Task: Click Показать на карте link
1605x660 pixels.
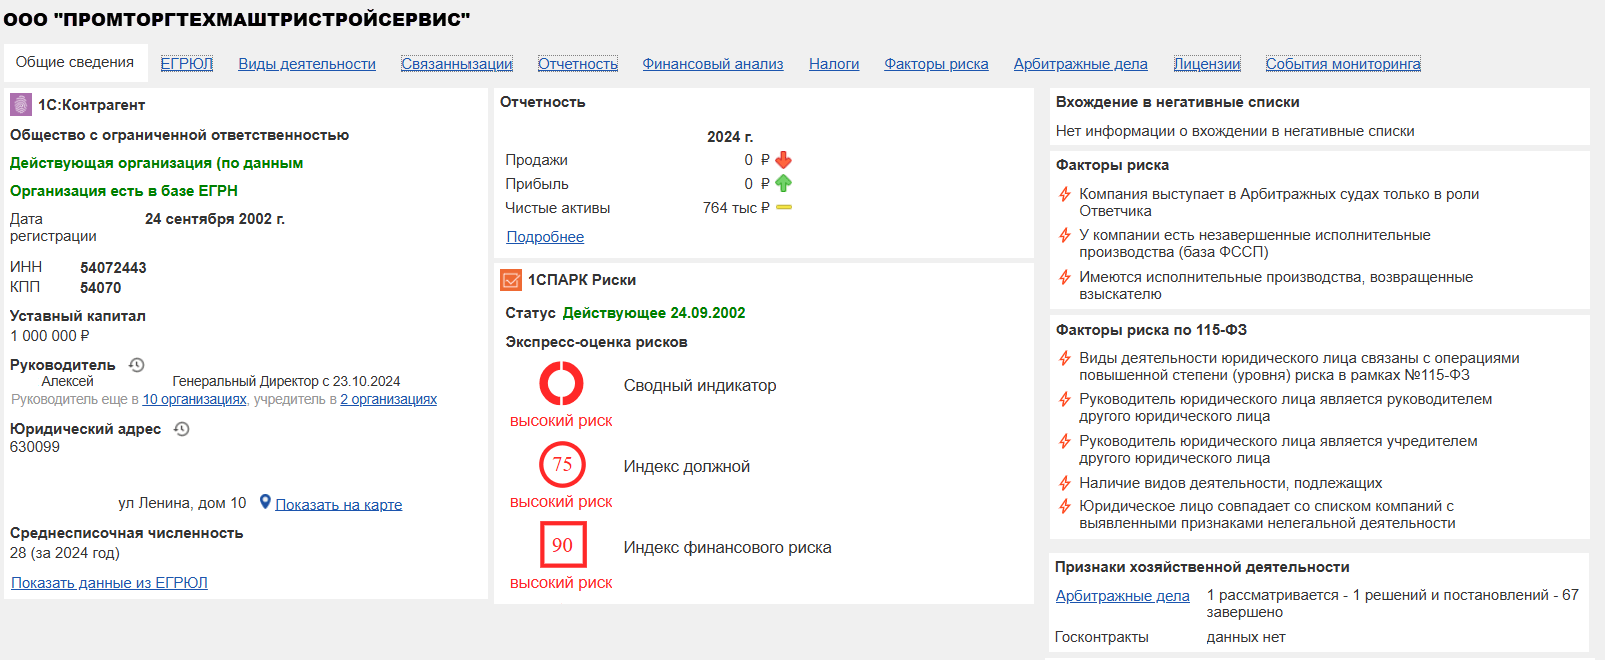Action: point(339,505)
